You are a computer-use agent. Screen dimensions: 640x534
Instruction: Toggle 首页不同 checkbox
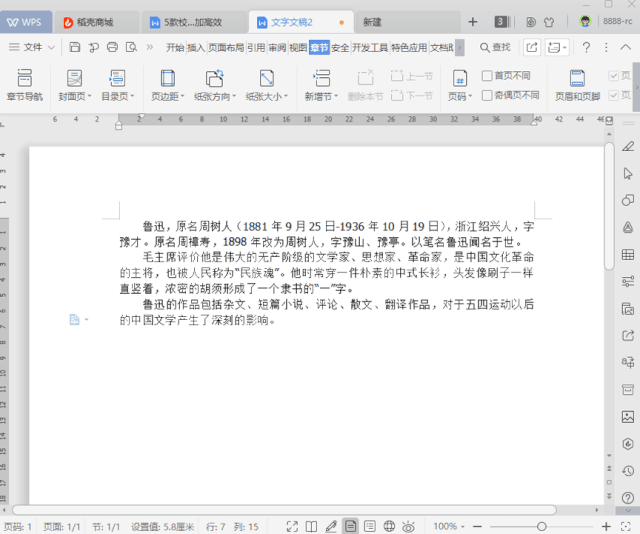487,76
